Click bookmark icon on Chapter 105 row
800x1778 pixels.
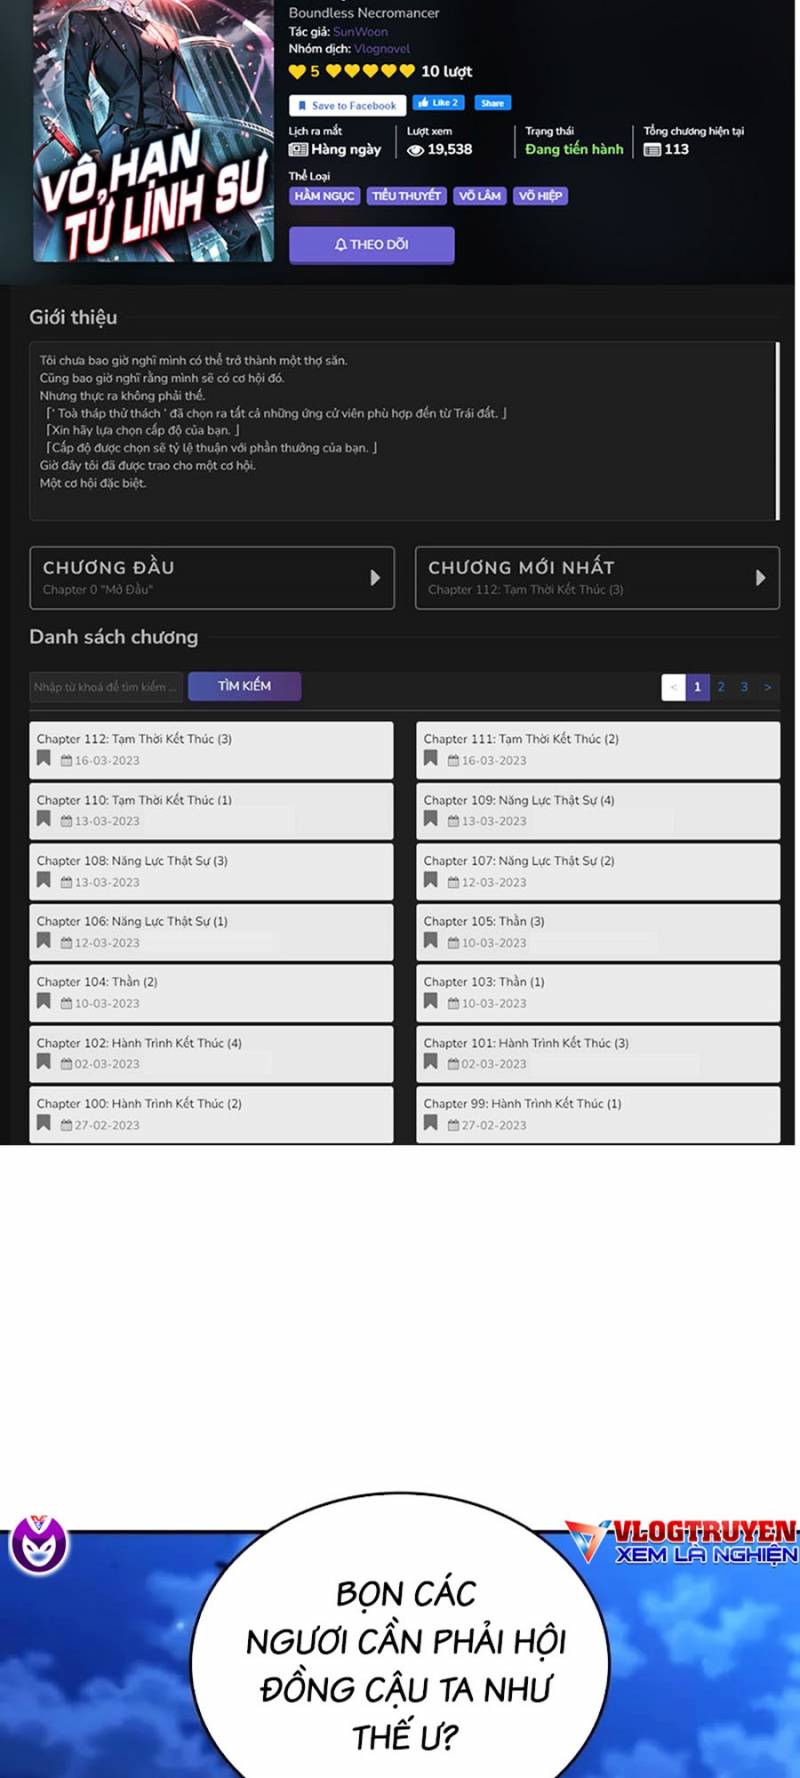coord(430,940)
